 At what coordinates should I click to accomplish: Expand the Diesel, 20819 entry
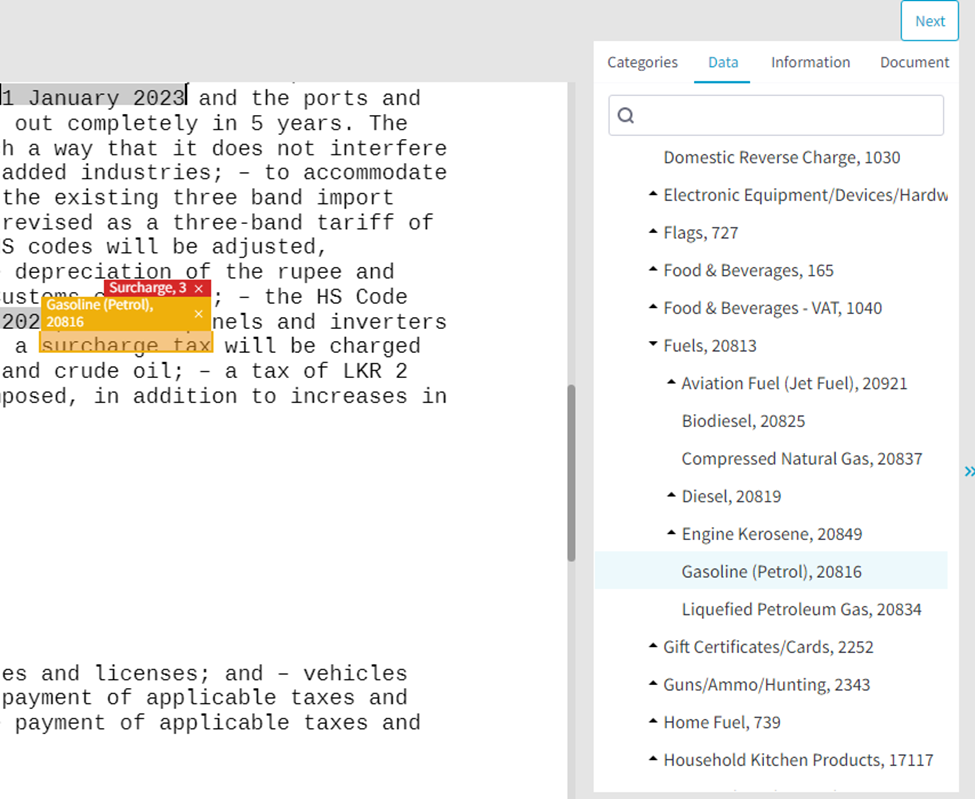[x=670, y=495]
